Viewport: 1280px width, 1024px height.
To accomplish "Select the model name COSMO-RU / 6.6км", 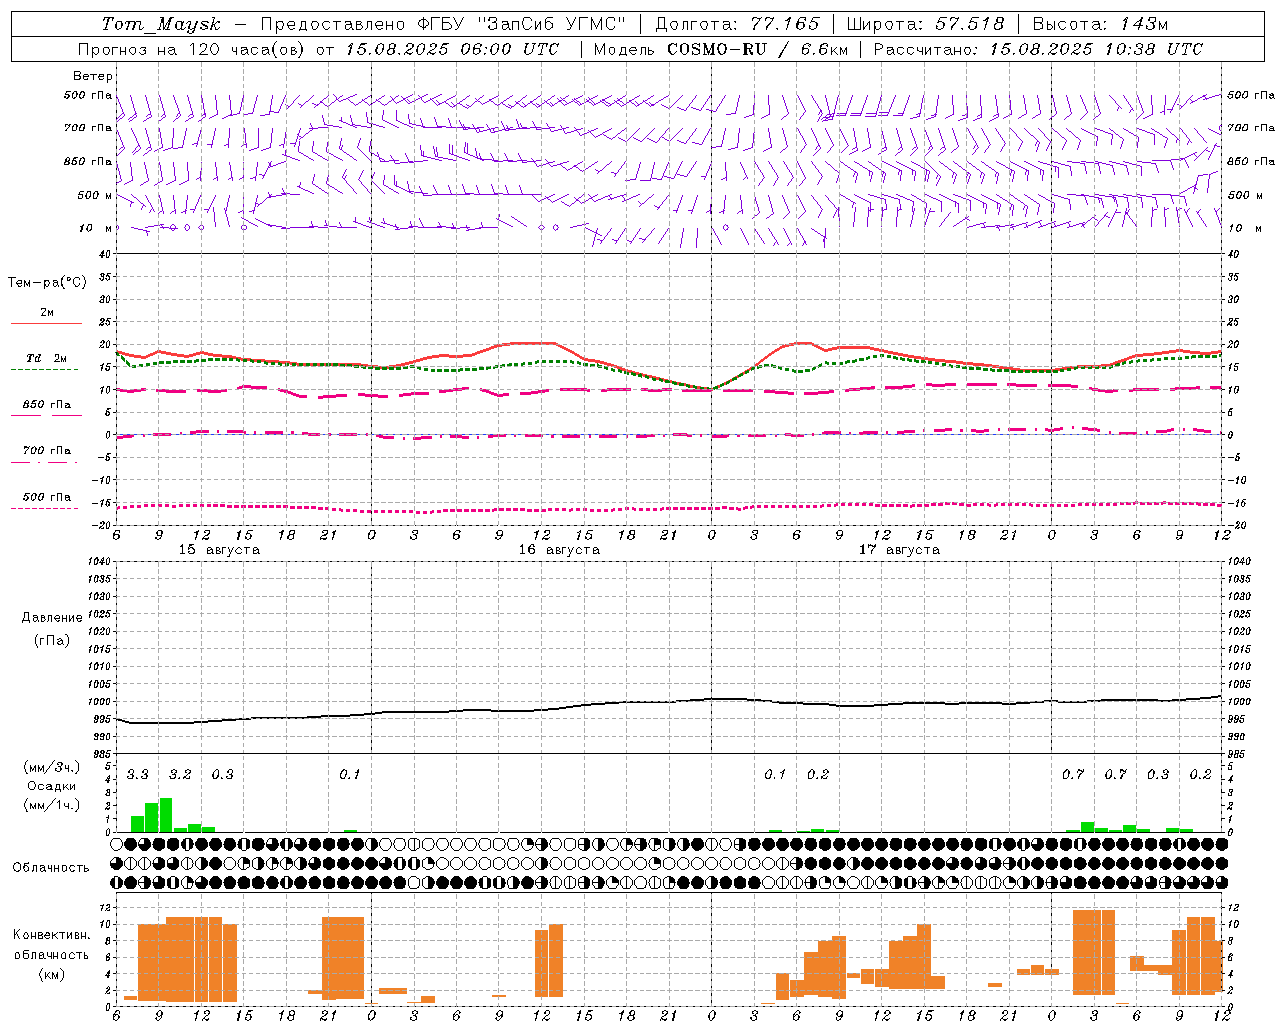I will (758, 49).
